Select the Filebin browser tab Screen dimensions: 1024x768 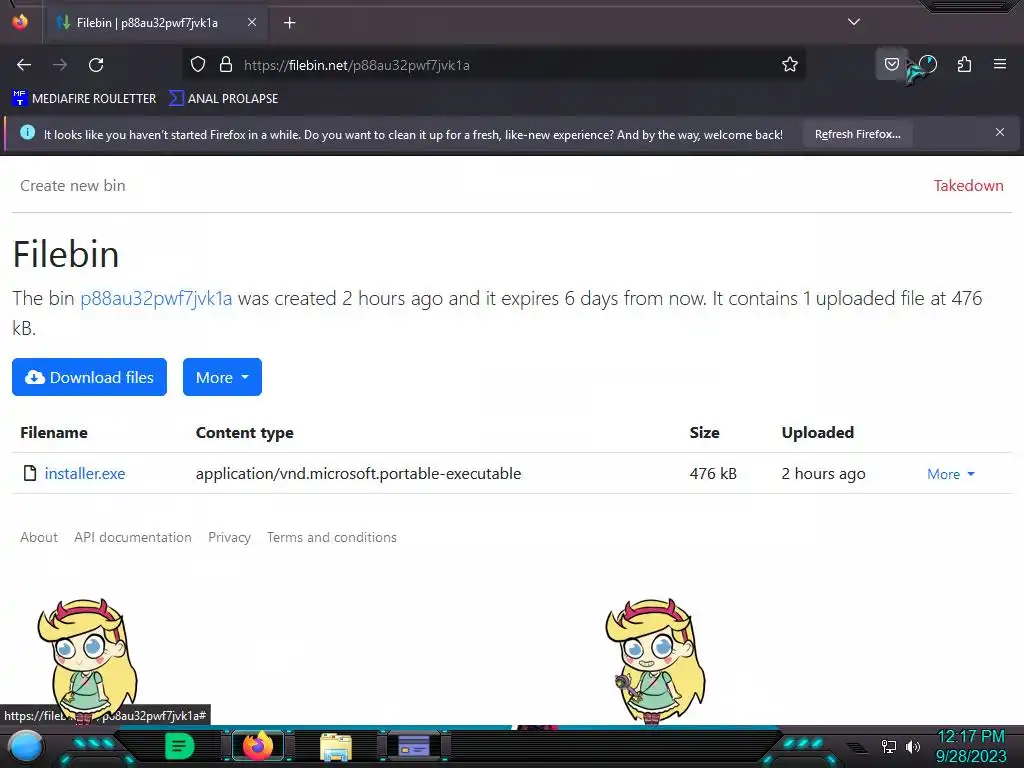[155, 23]
